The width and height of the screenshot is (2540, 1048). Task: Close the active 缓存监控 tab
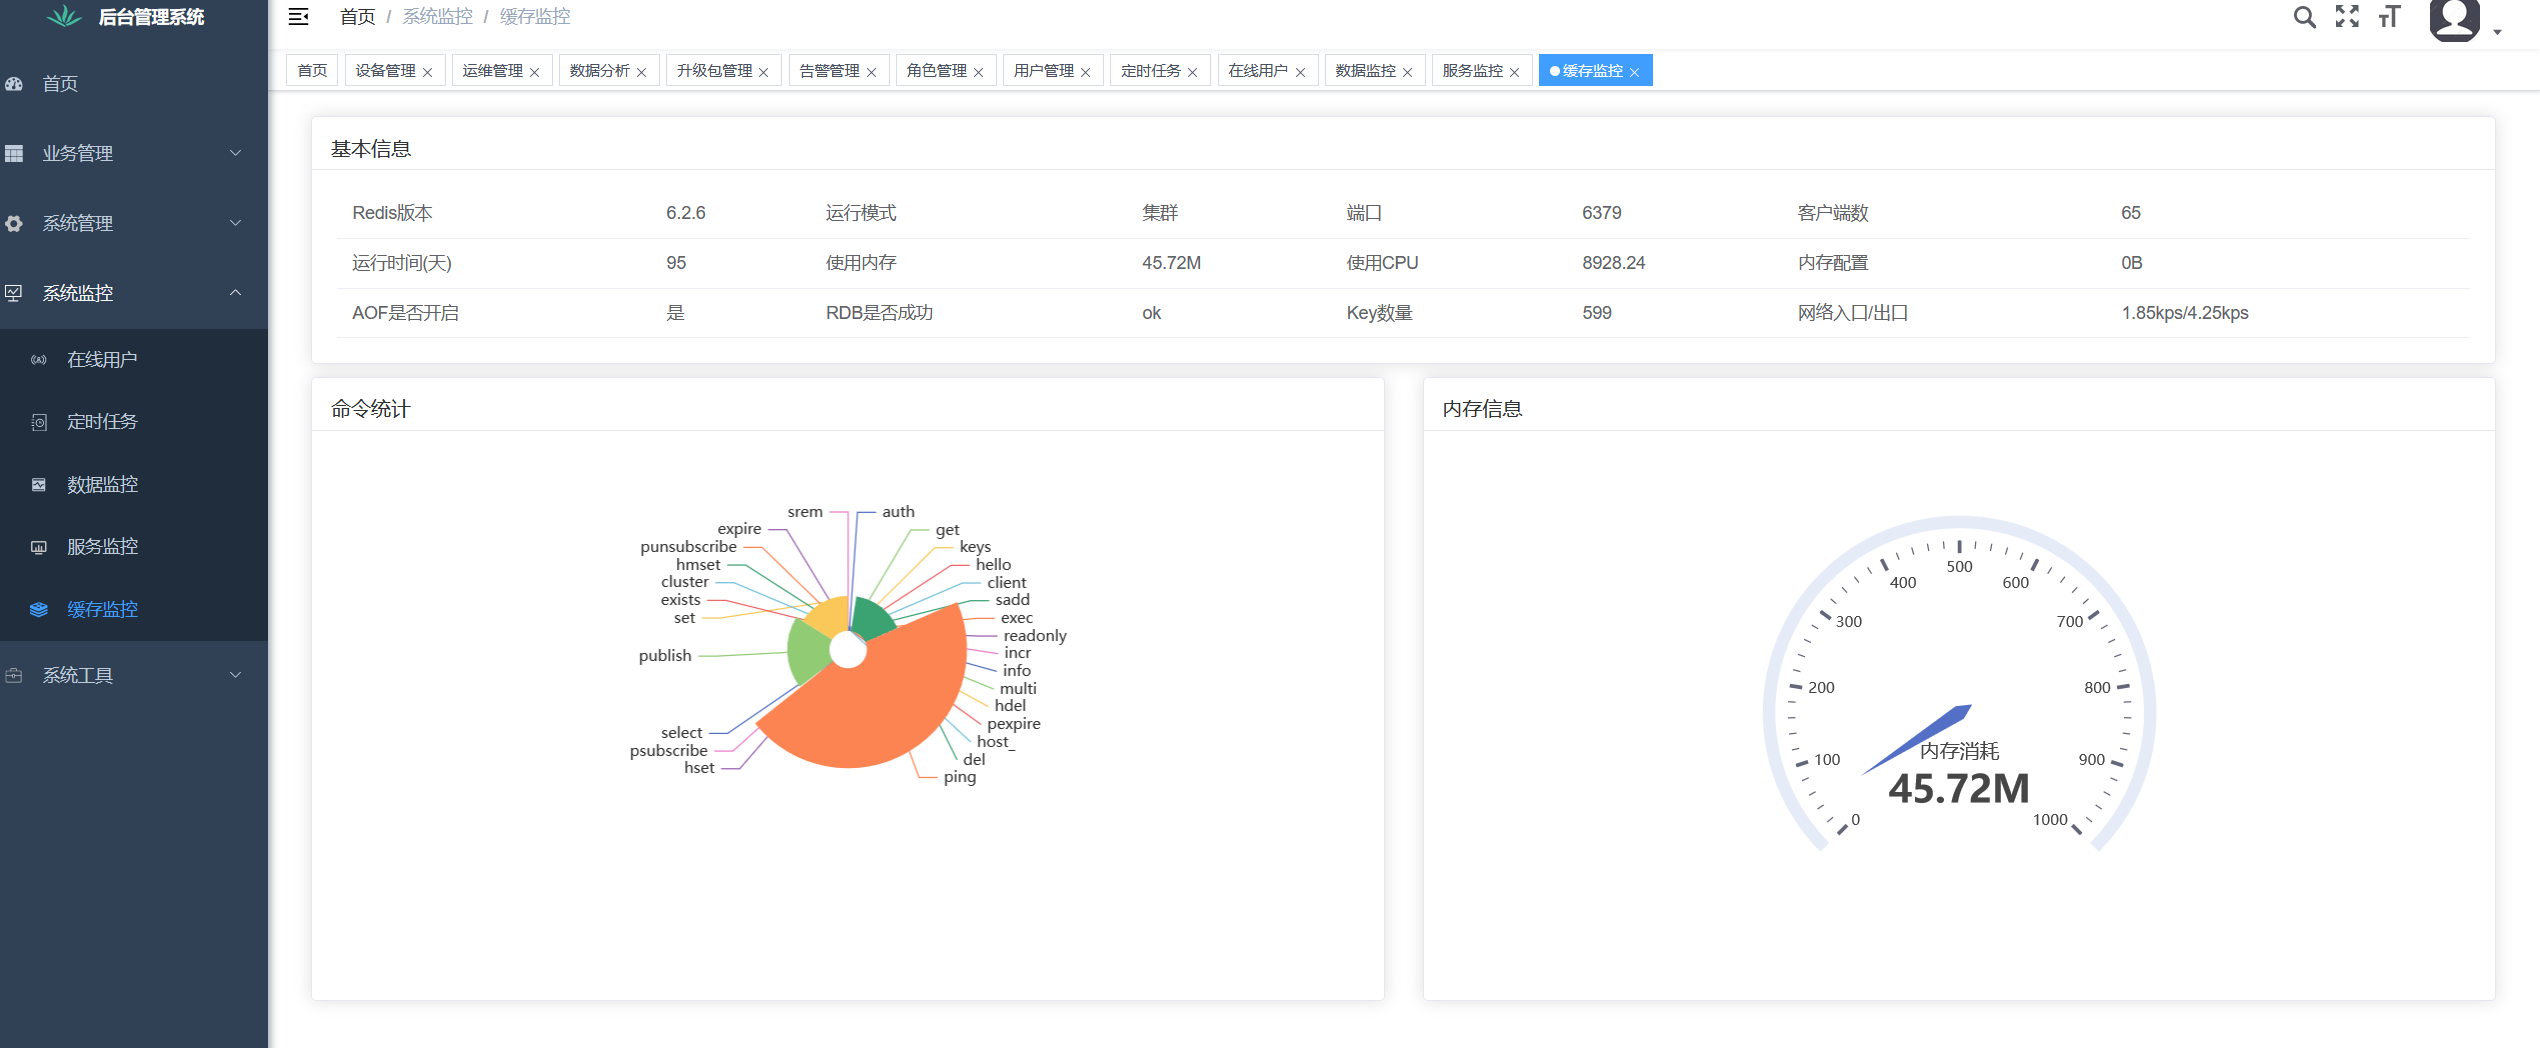point(1634,72)
